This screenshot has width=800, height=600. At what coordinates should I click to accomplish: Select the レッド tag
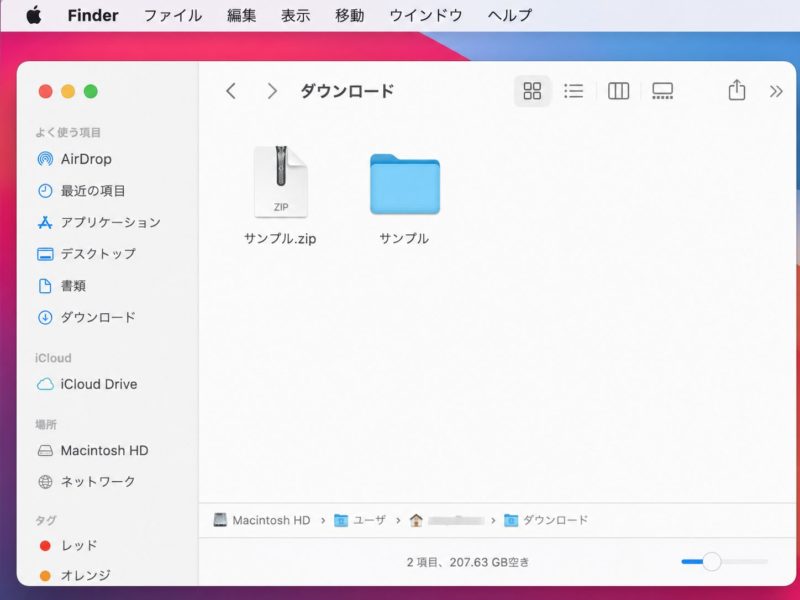68,545
